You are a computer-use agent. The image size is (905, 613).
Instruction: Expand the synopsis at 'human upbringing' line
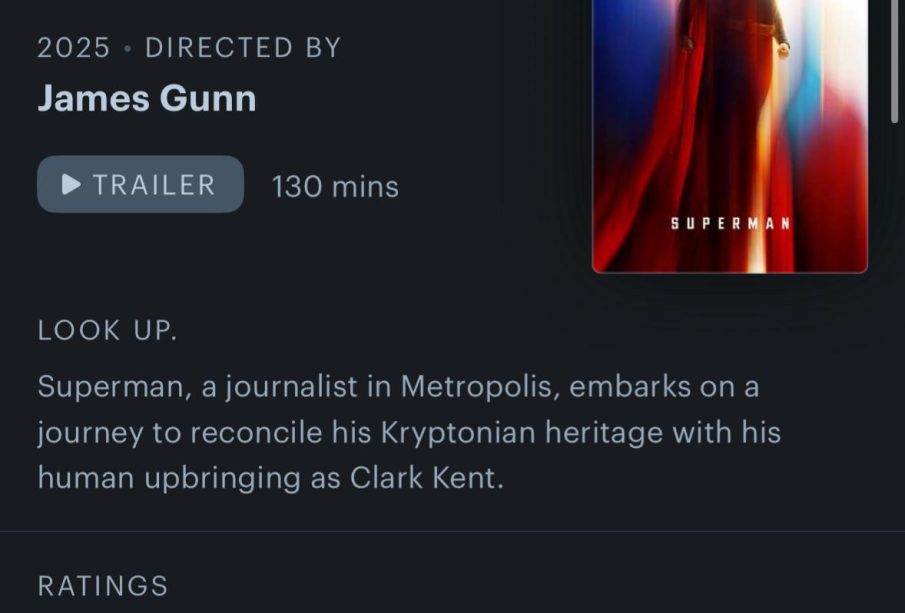(x=270, y=478)
